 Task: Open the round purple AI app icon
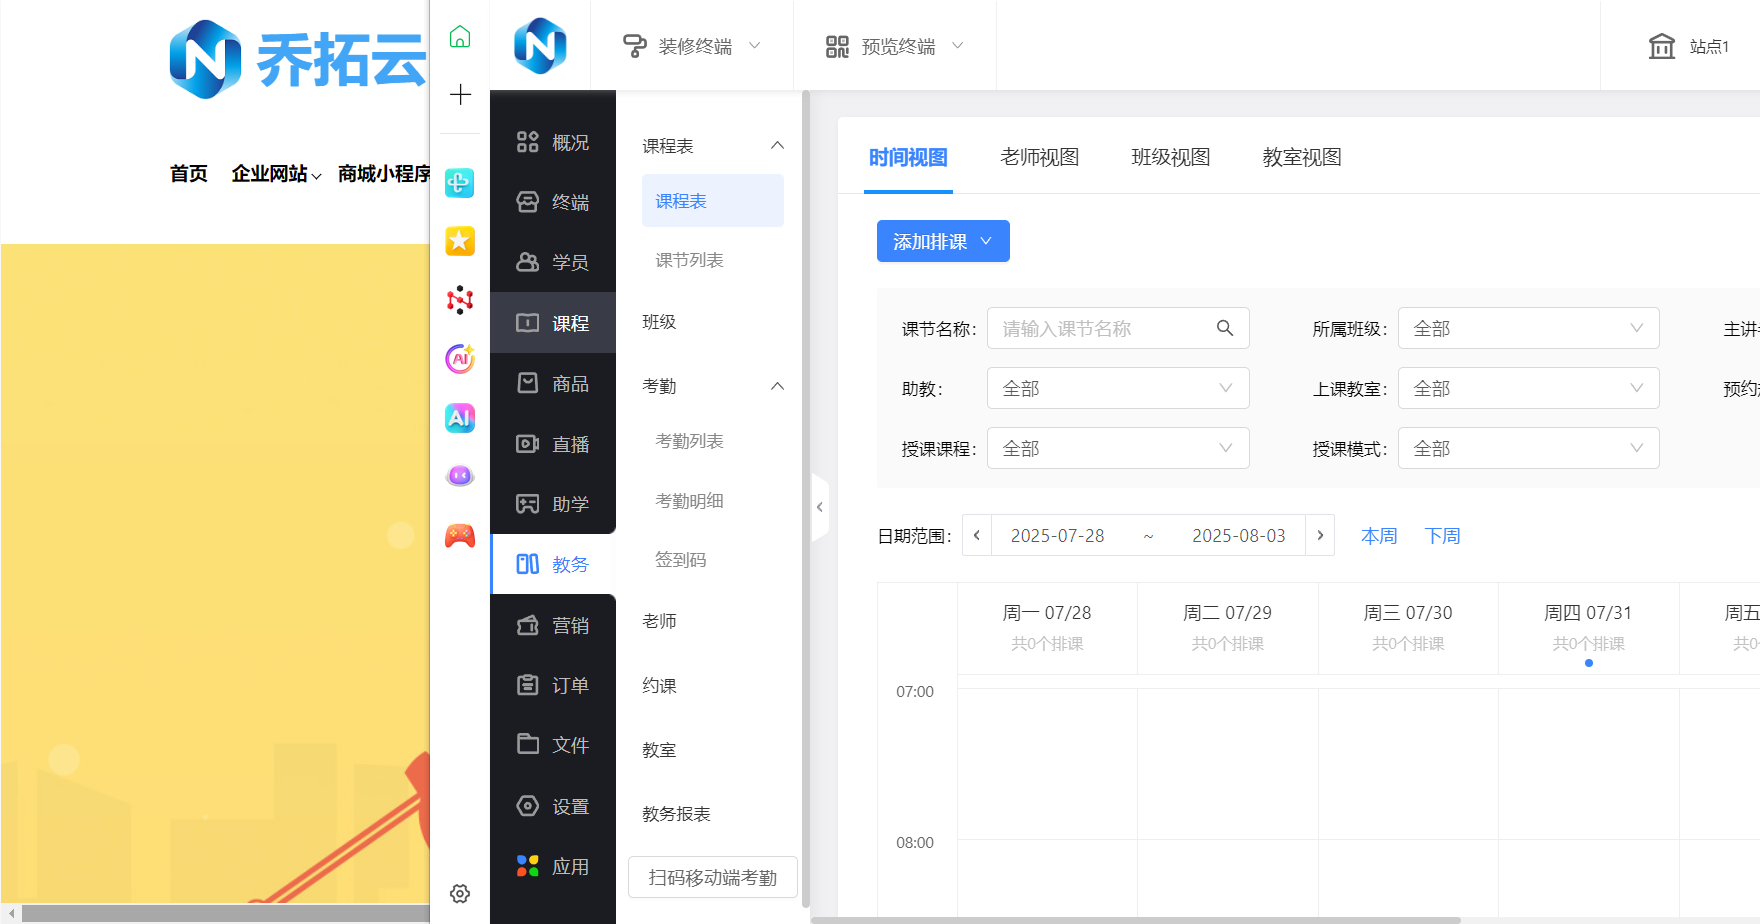point(460,358)
